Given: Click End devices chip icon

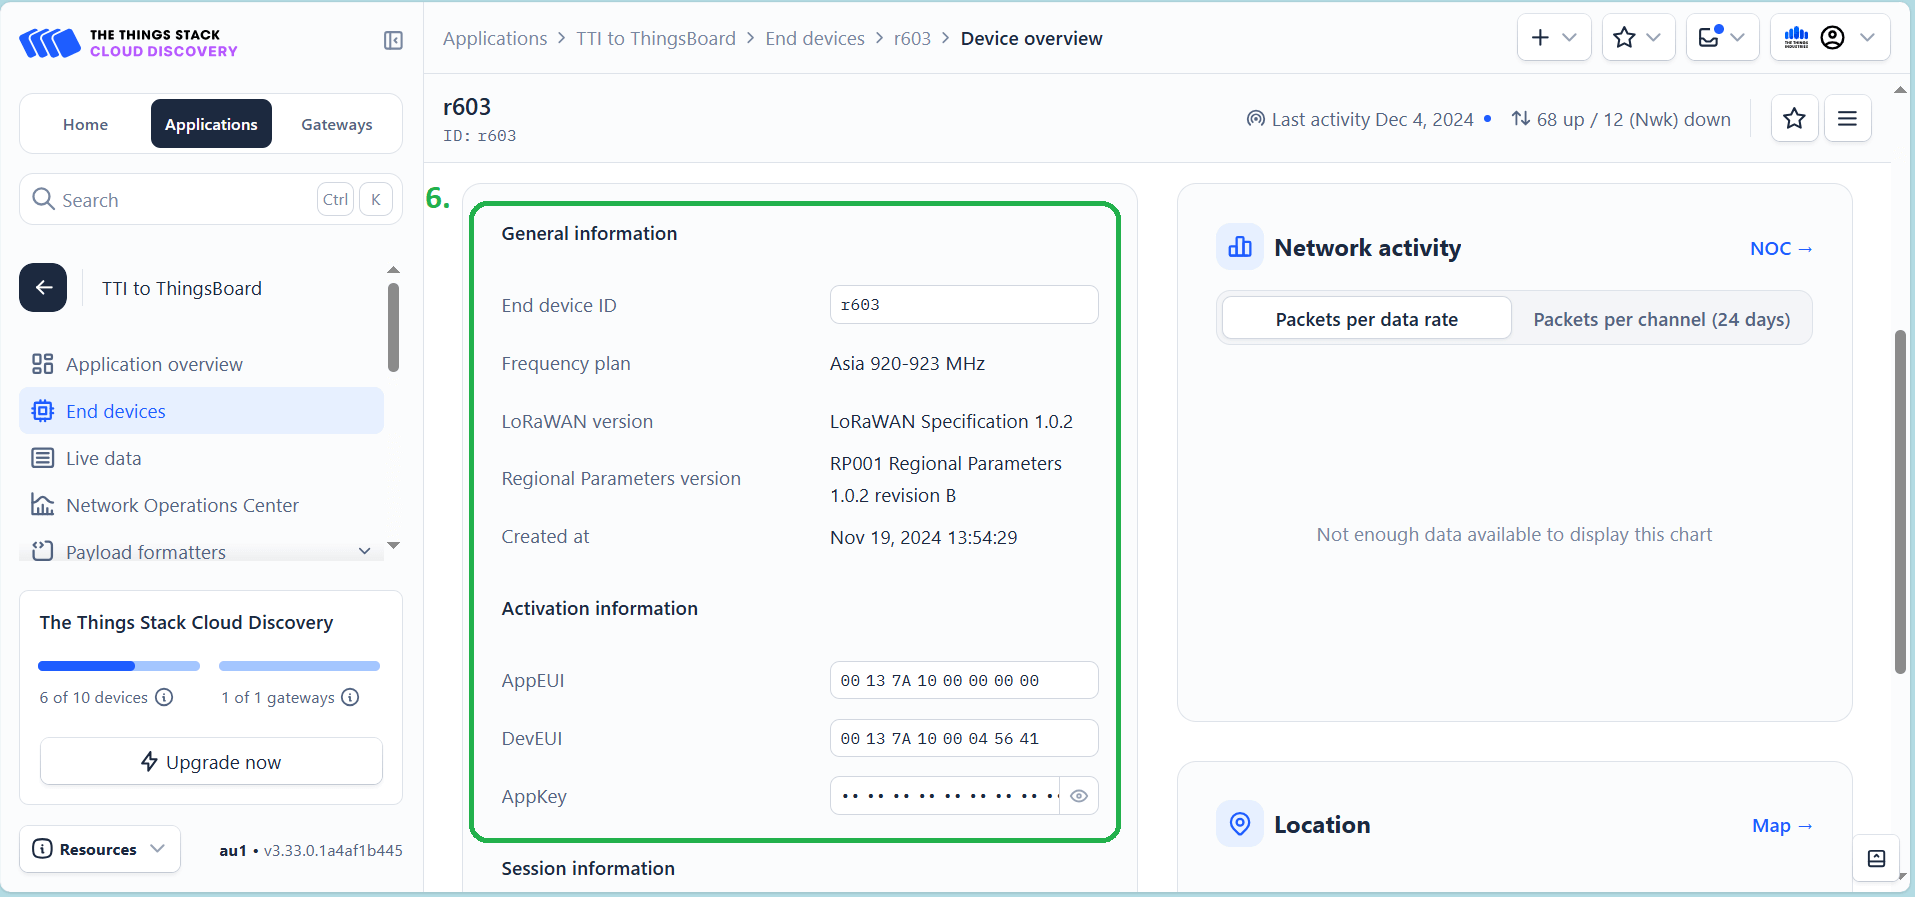Looking at the screenshot, I should [42, 411].
